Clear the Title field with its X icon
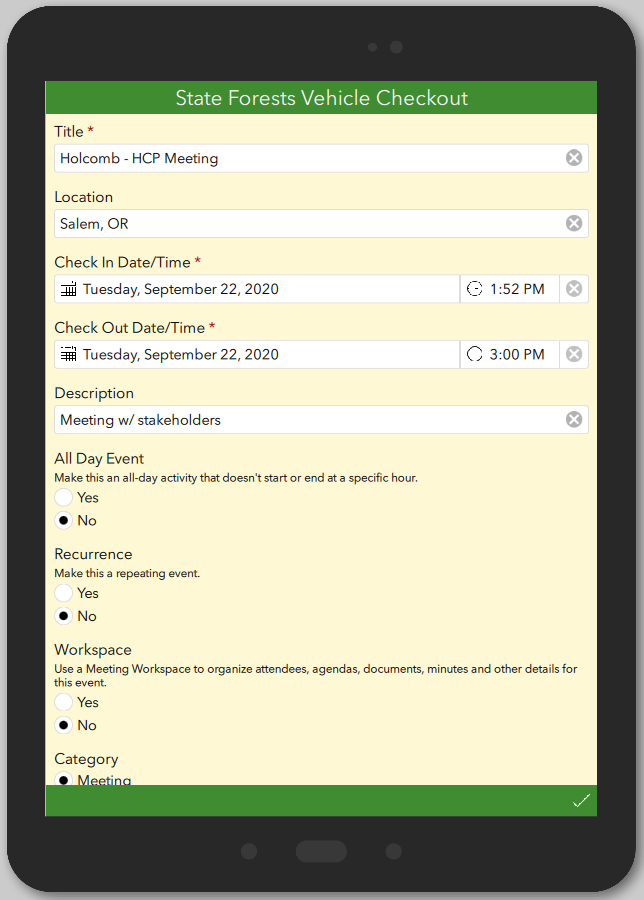The width and height of the screenshot is (644, 900). click(573, 158)
